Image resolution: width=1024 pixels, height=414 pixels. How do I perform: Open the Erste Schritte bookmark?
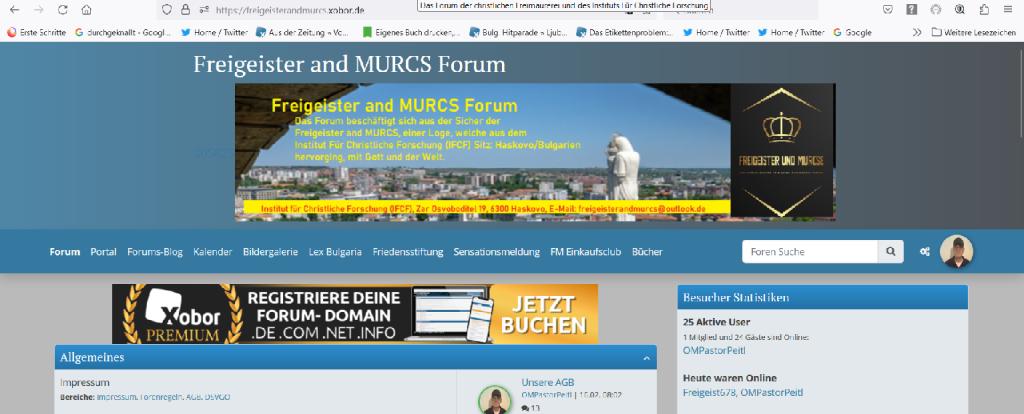pyautogui.click(x=37, y=32)
